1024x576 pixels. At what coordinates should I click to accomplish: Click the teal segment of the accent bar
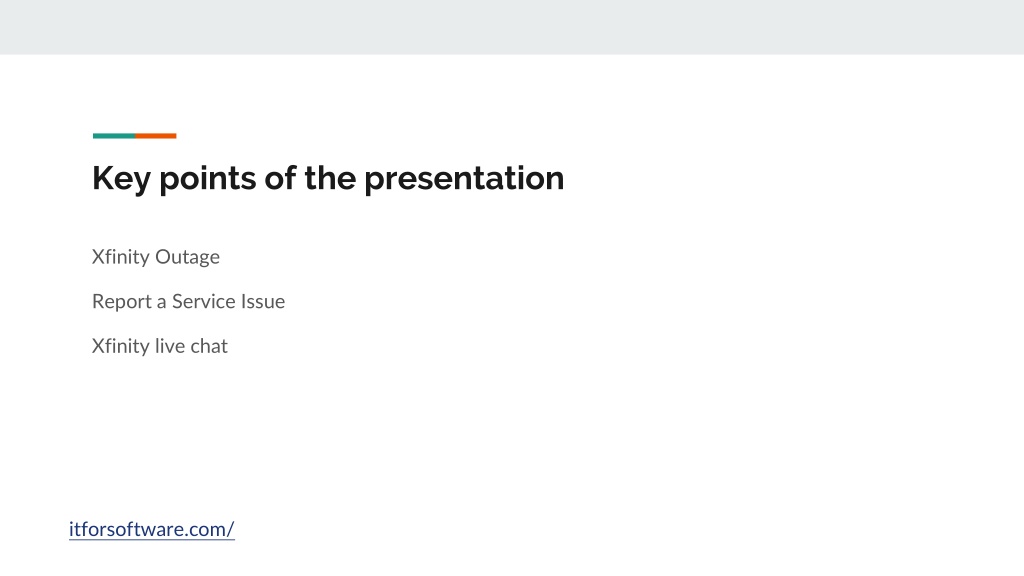pos(114,136)
